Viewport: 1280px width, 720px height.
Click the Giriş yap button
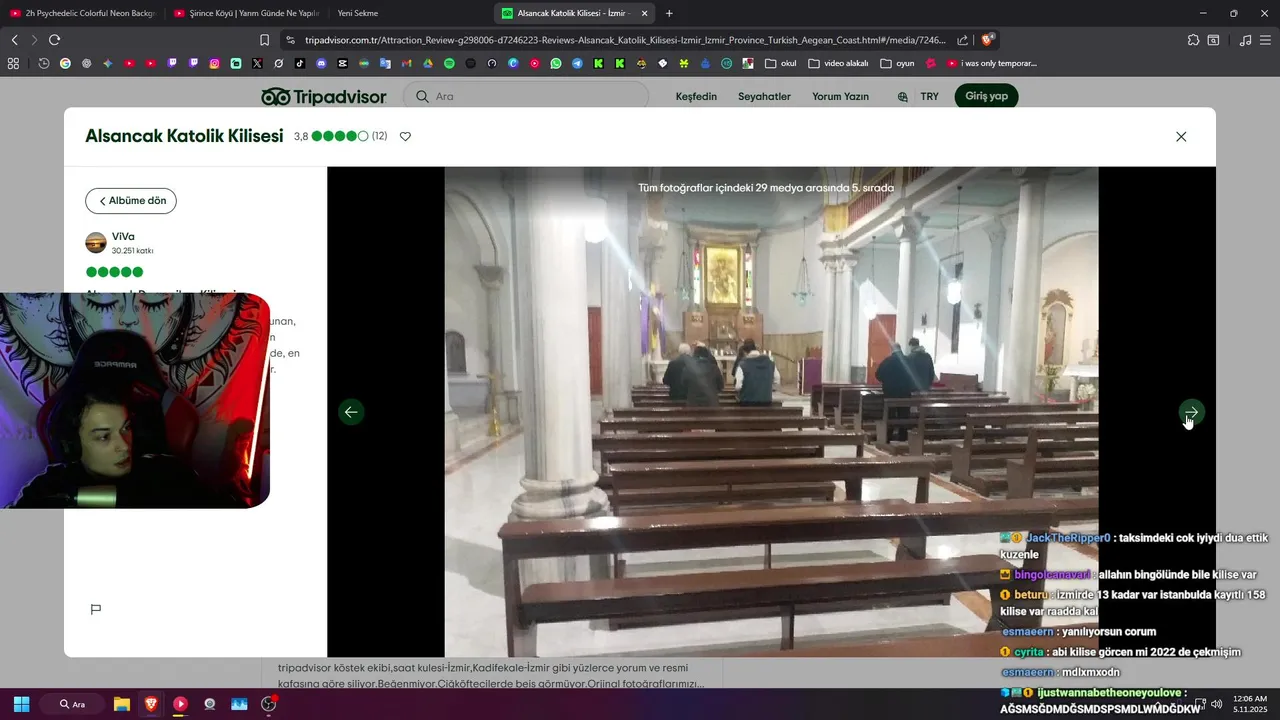pyautogui.click(x=986, y=96)
